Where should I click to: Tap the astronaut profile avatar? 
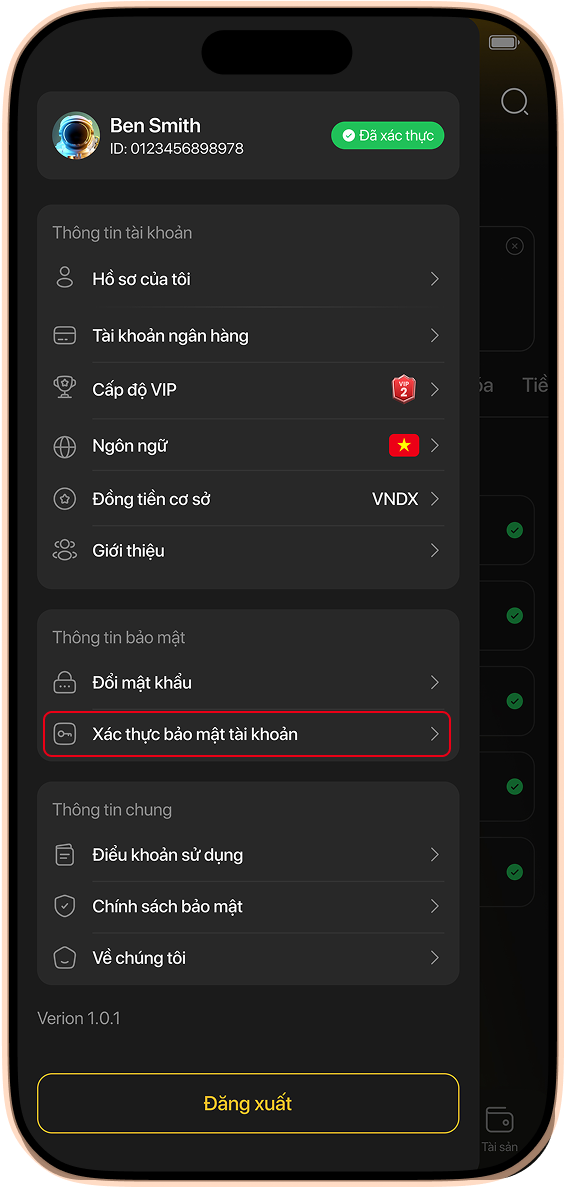point(76,136)
